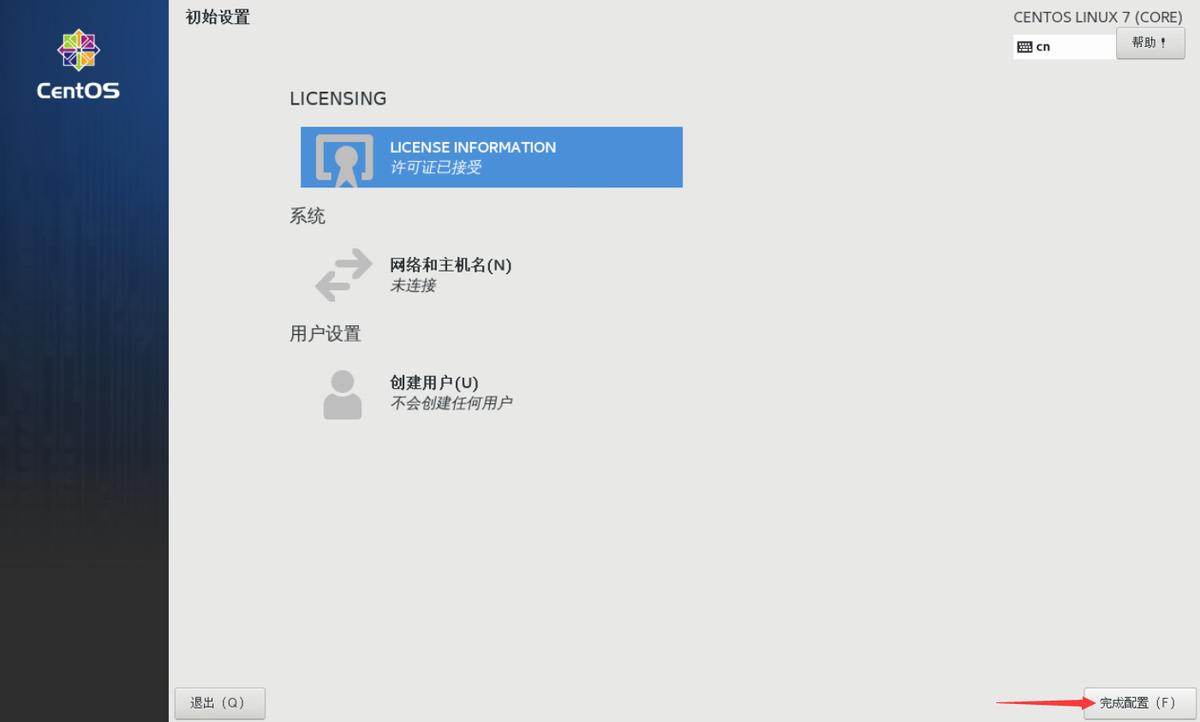The image size is (1200, 722).
Task: Click the License Information spotlight icon
Action: [x=344, y=157]
